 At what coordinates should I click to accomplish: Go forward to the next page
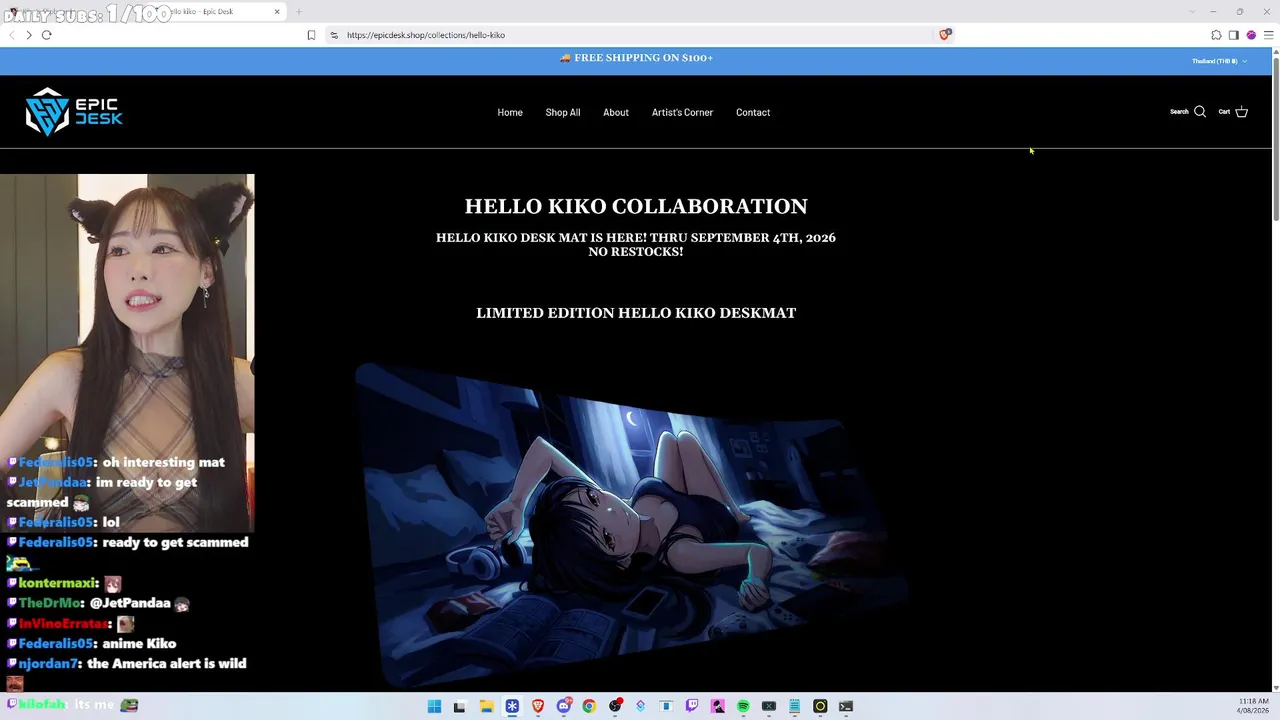pos(28,35)
